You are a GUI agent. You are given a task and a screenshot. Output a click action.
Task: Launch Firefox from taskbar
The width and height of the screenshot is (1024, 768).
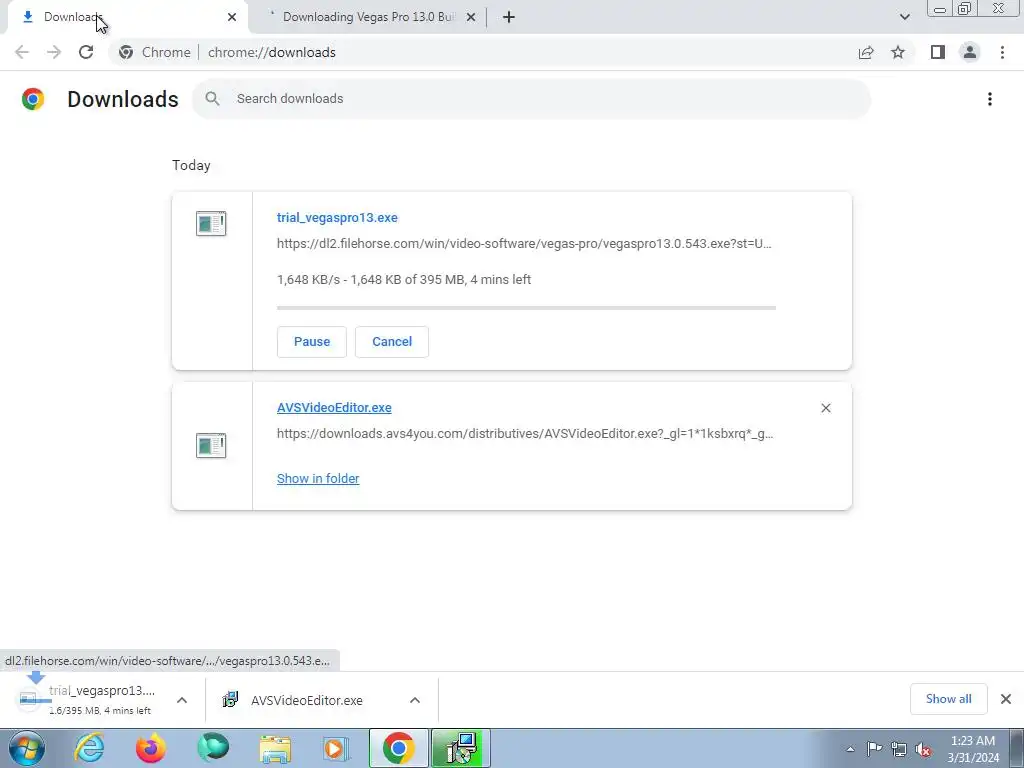point(151,748)
